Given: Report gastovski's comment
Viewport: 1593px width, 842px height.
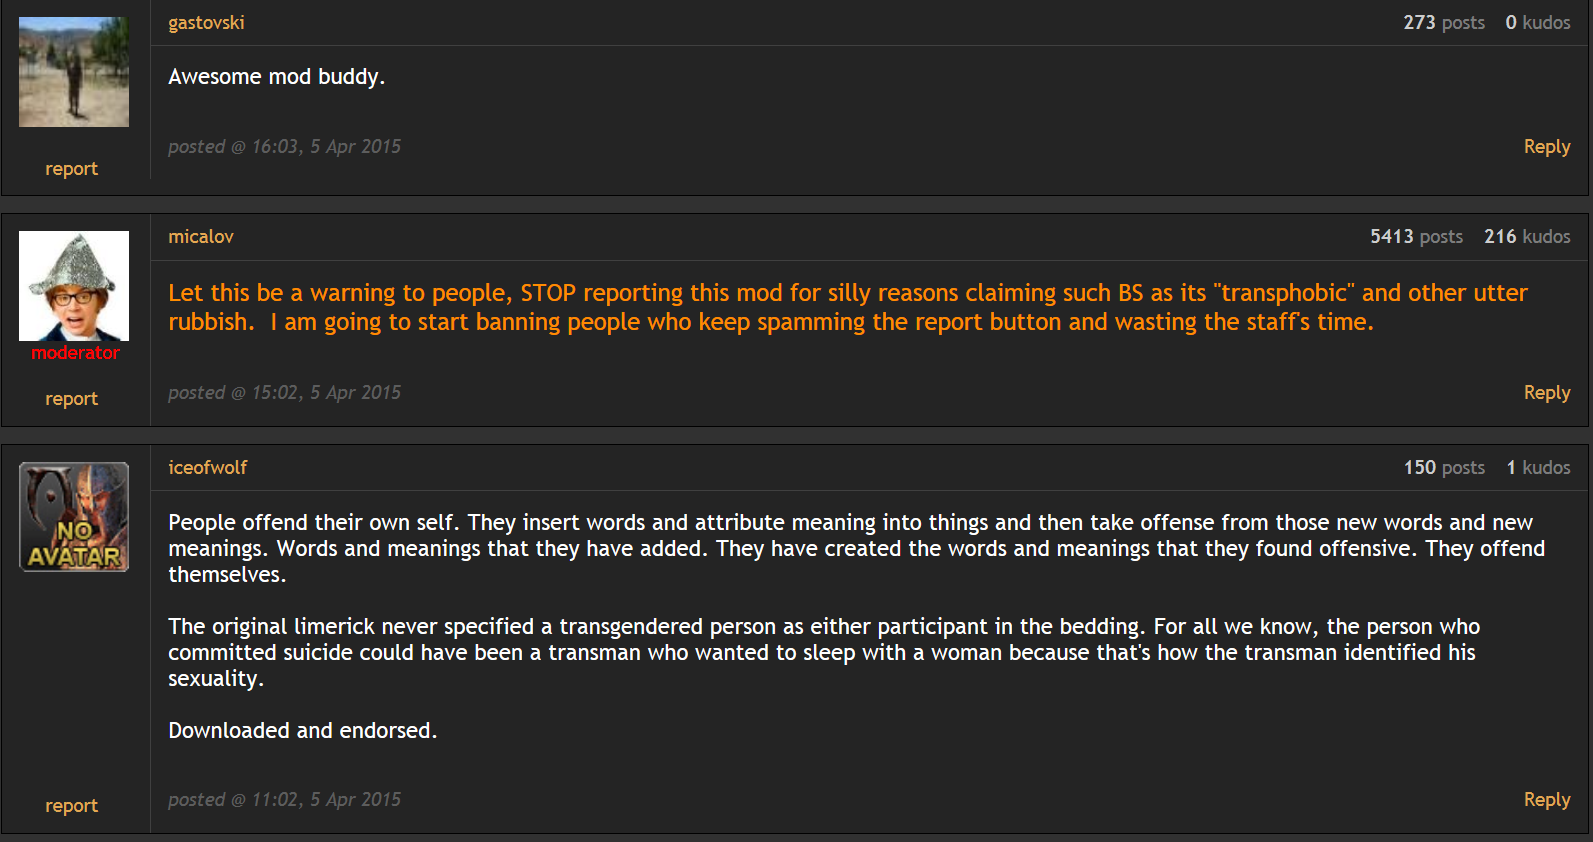Looking at the screenshot, I should click(x=71, y=169).
